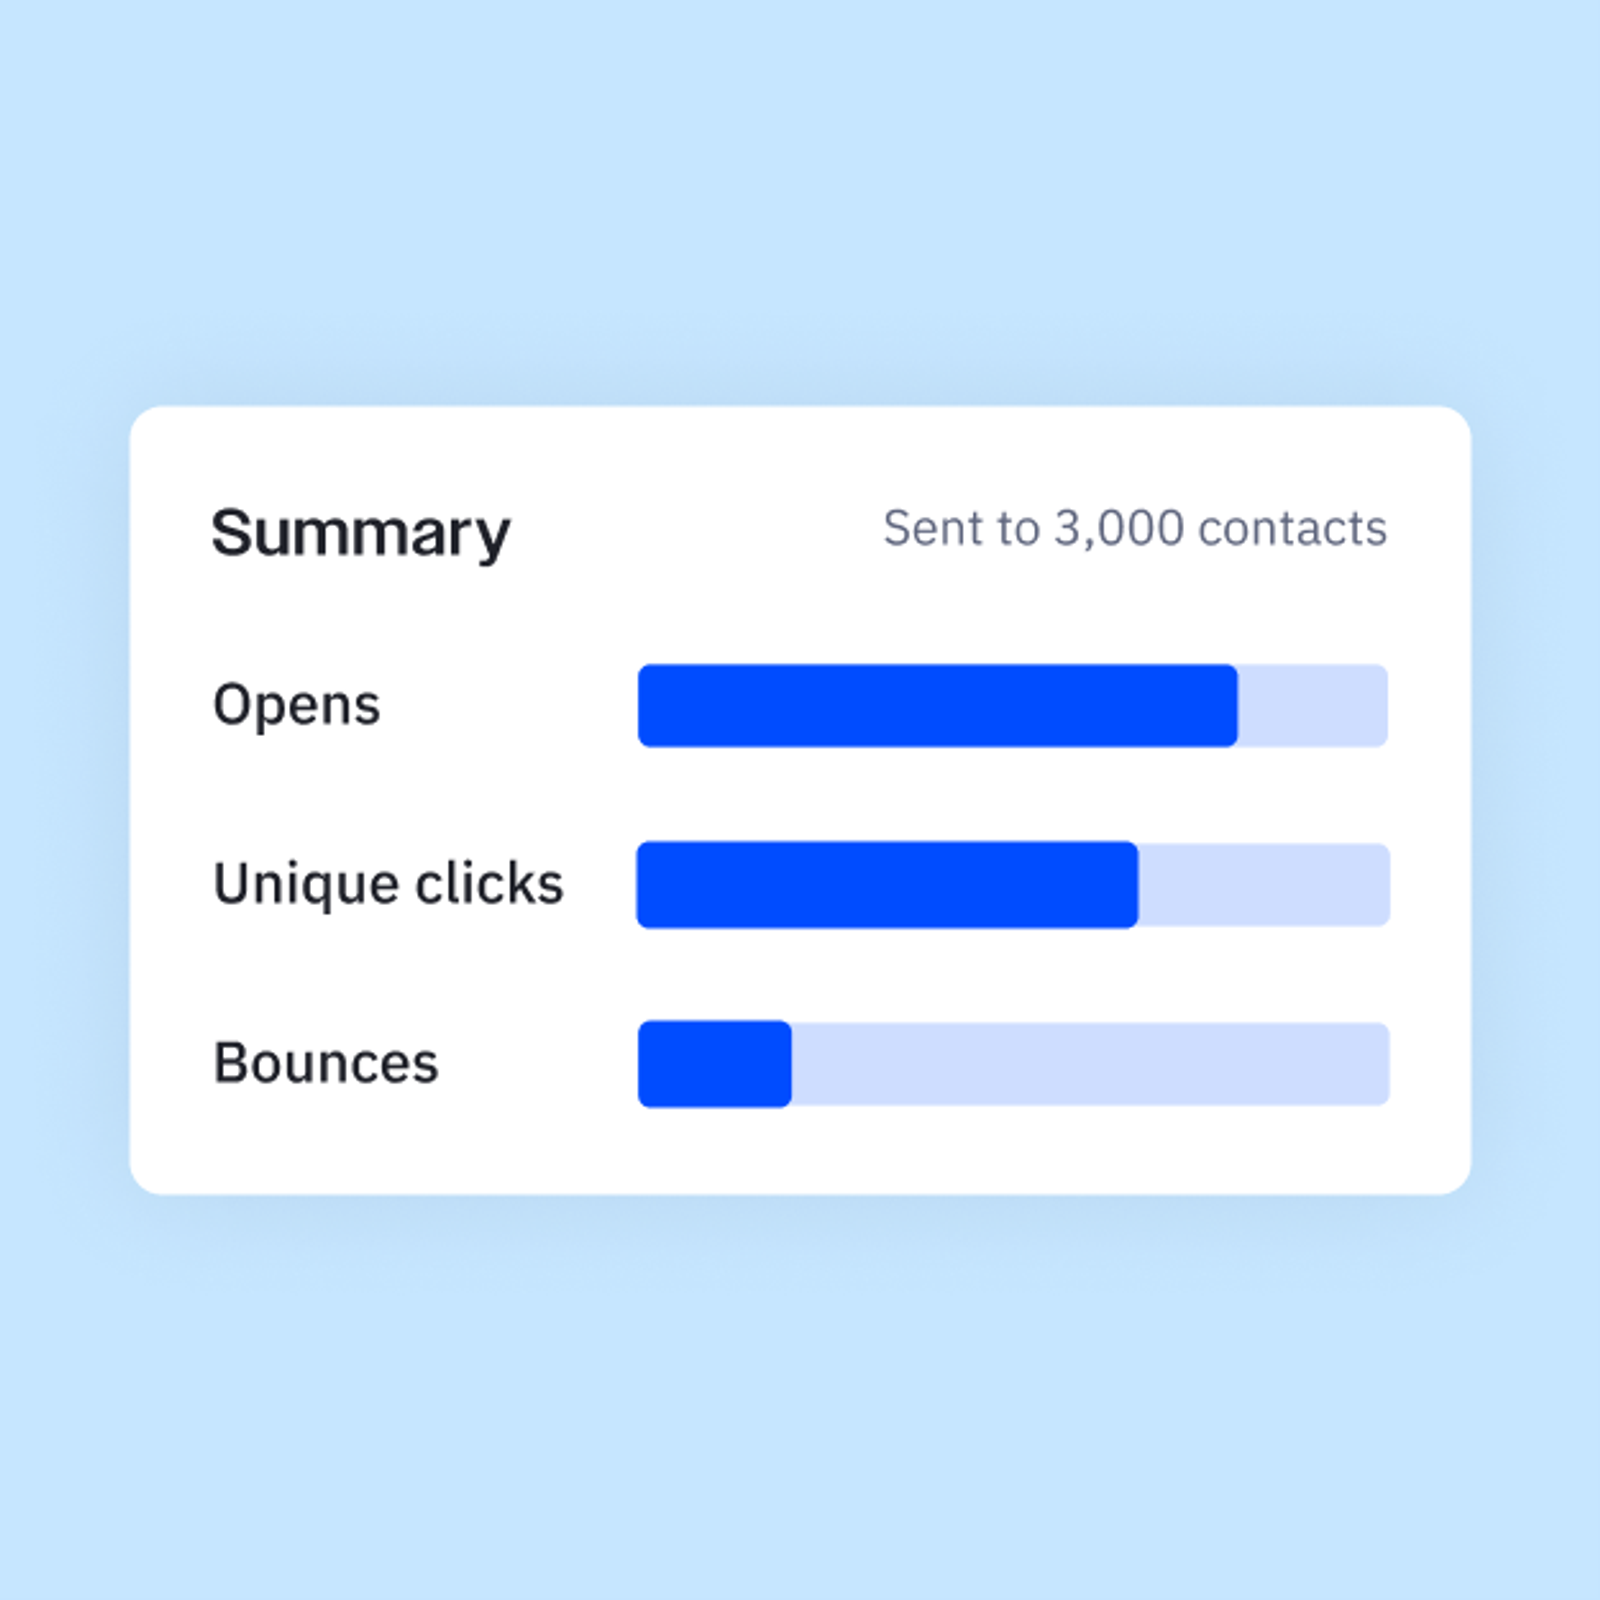Click the word "contacts" in the header
The image size is (1600, 1600).
(1292, 528)
